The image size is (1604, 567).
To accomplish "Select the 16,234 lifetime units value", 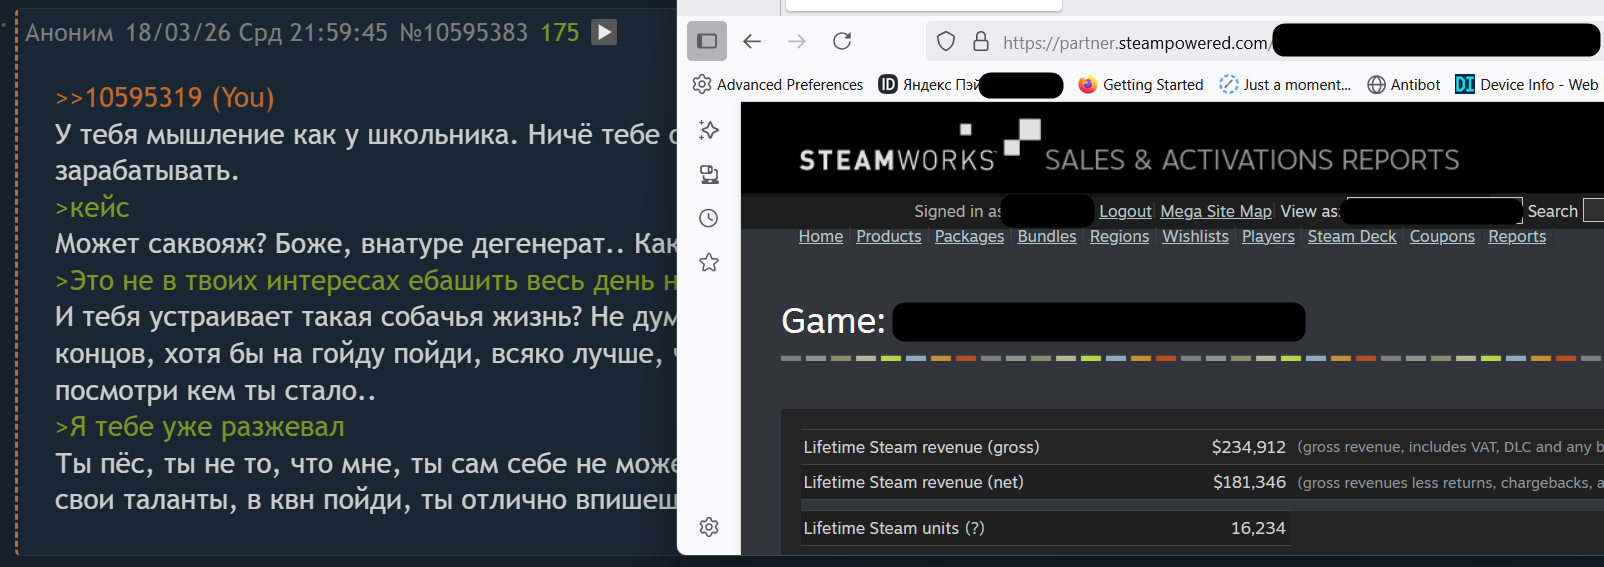I will [1258, 528].
